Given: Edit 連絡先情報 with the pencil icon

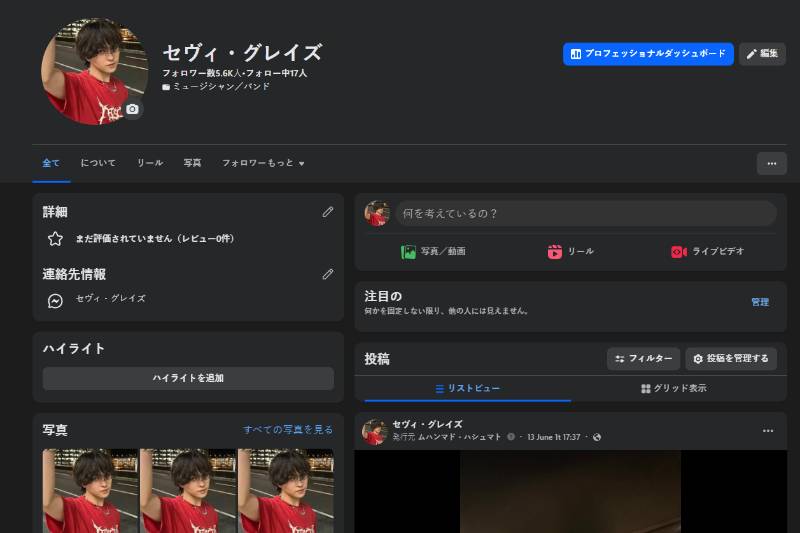Looking at the screenshot, I should [x=328, y=274].
